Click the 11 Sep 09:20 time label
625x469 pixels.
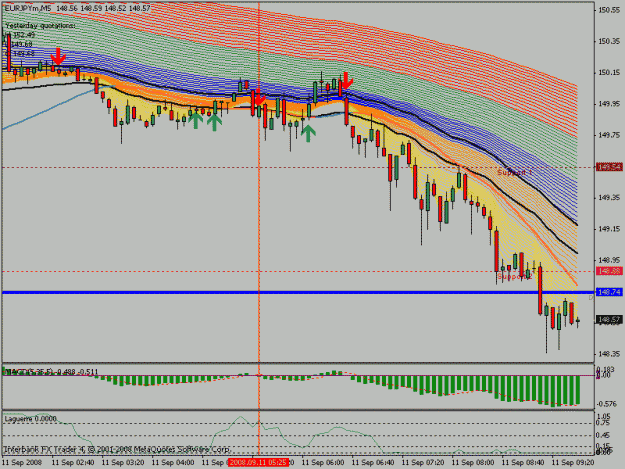573,462
